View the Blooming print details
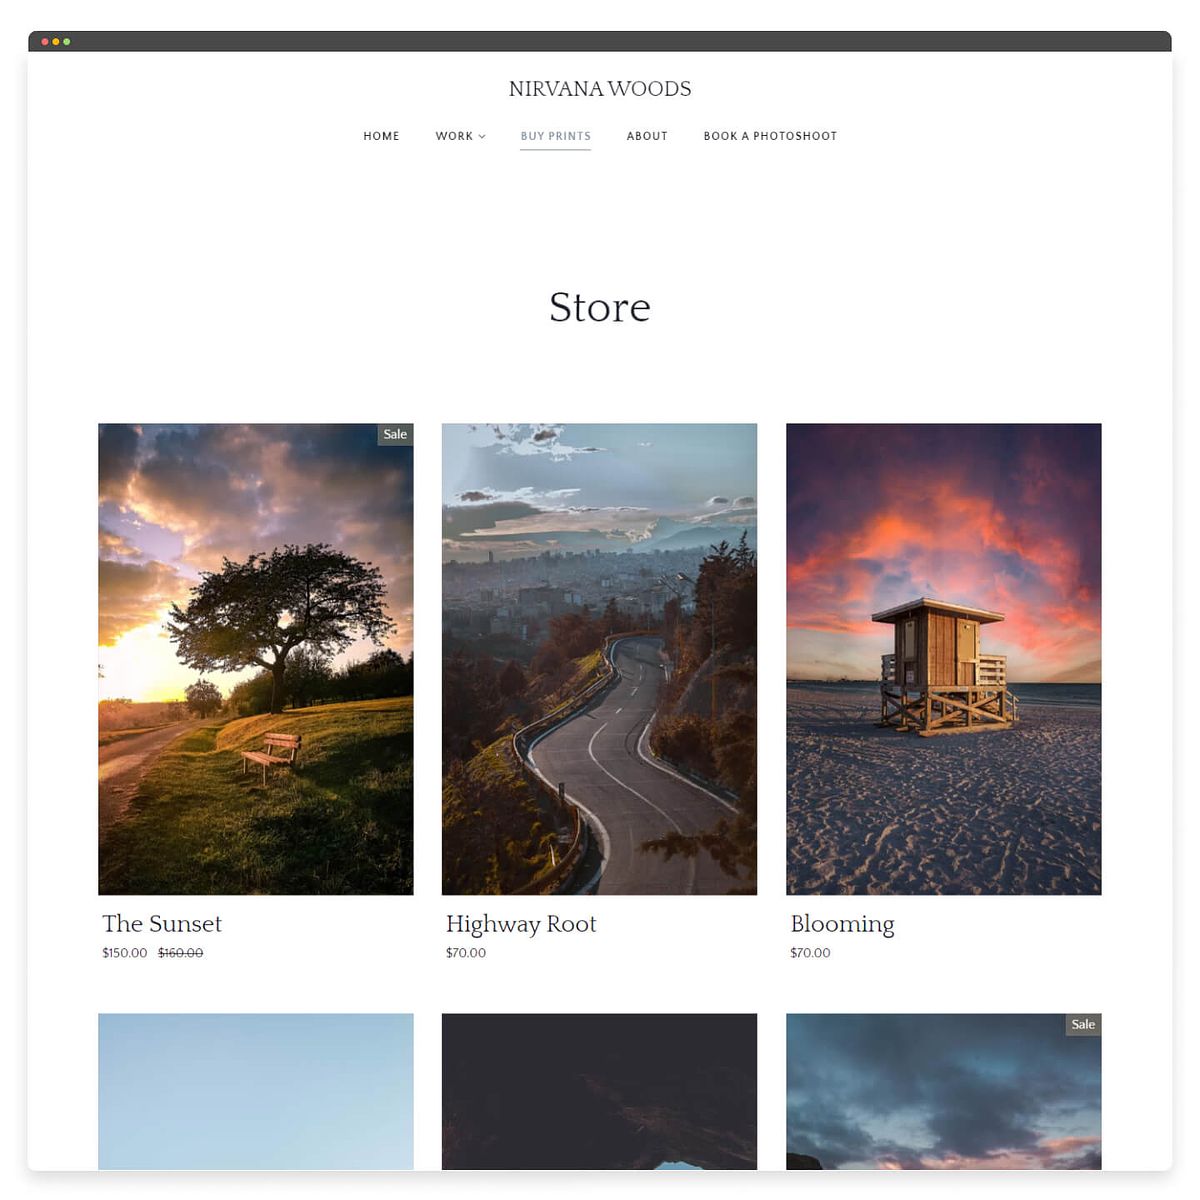 click(842, 924)
